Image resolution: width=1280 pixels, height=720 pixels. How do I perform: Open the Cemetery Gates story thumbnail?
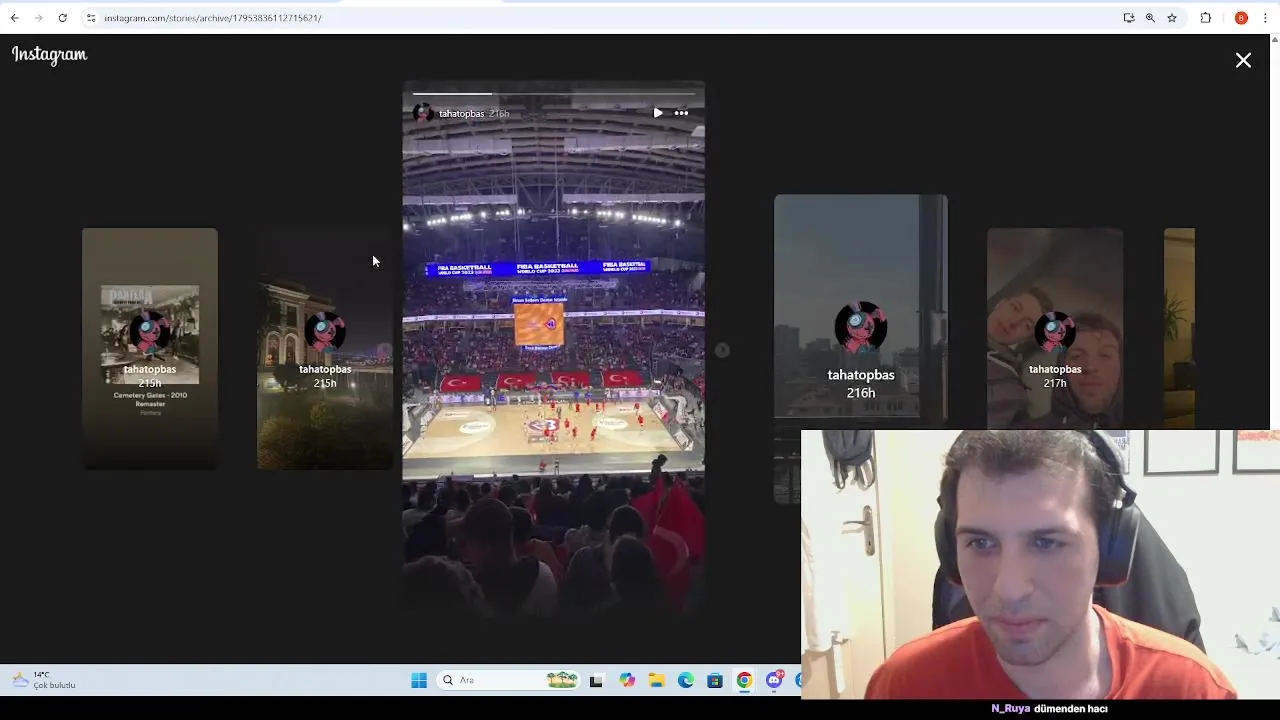coord(150,348)
